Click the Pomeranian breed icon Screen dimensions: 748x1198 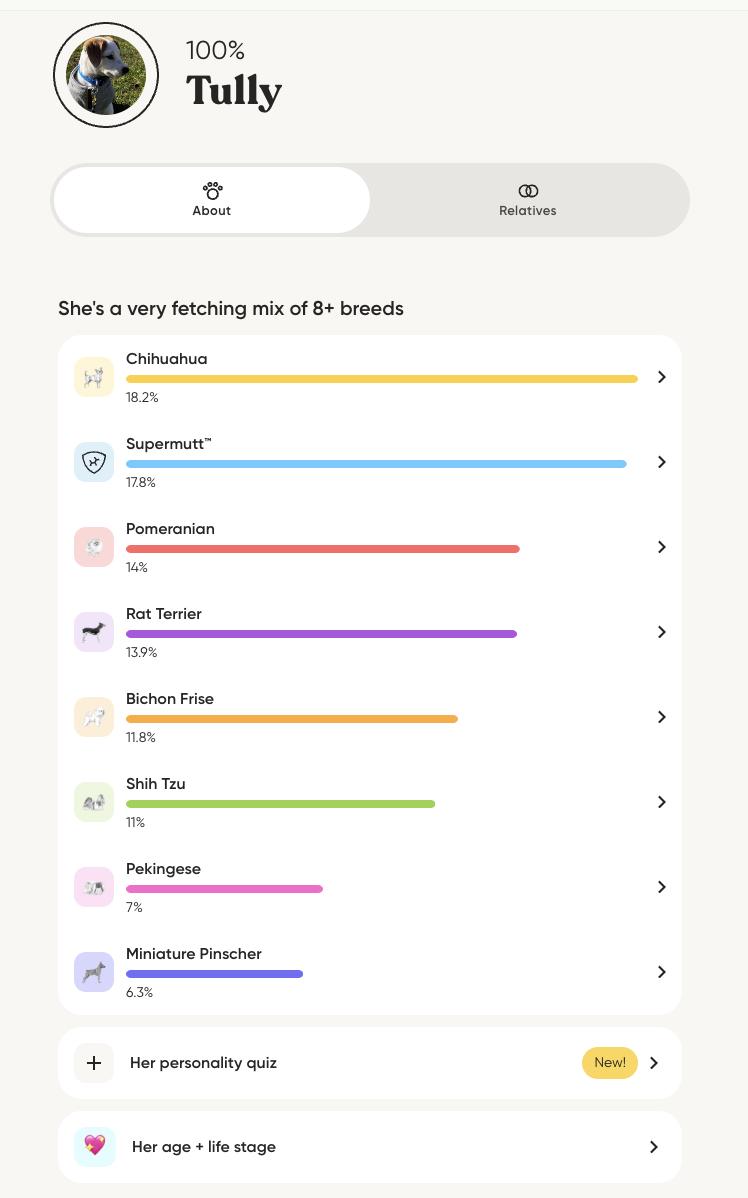[94, 547]
